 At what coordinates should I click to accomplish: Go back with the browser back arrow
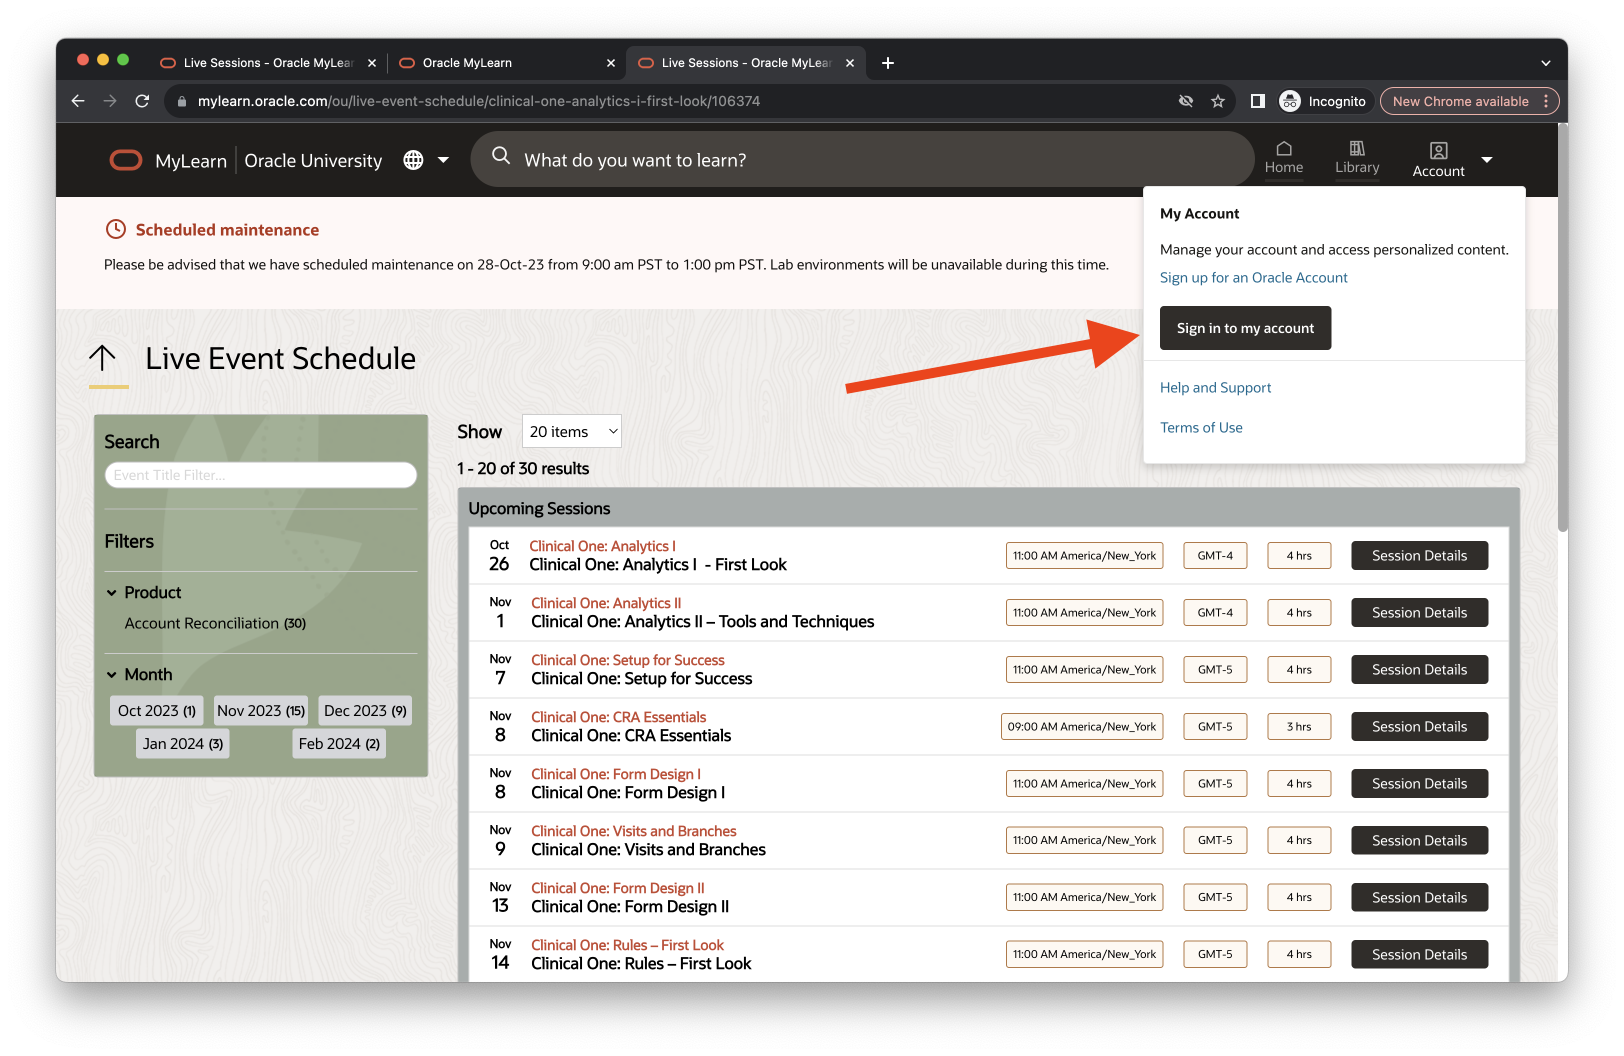tap(78, 101)
